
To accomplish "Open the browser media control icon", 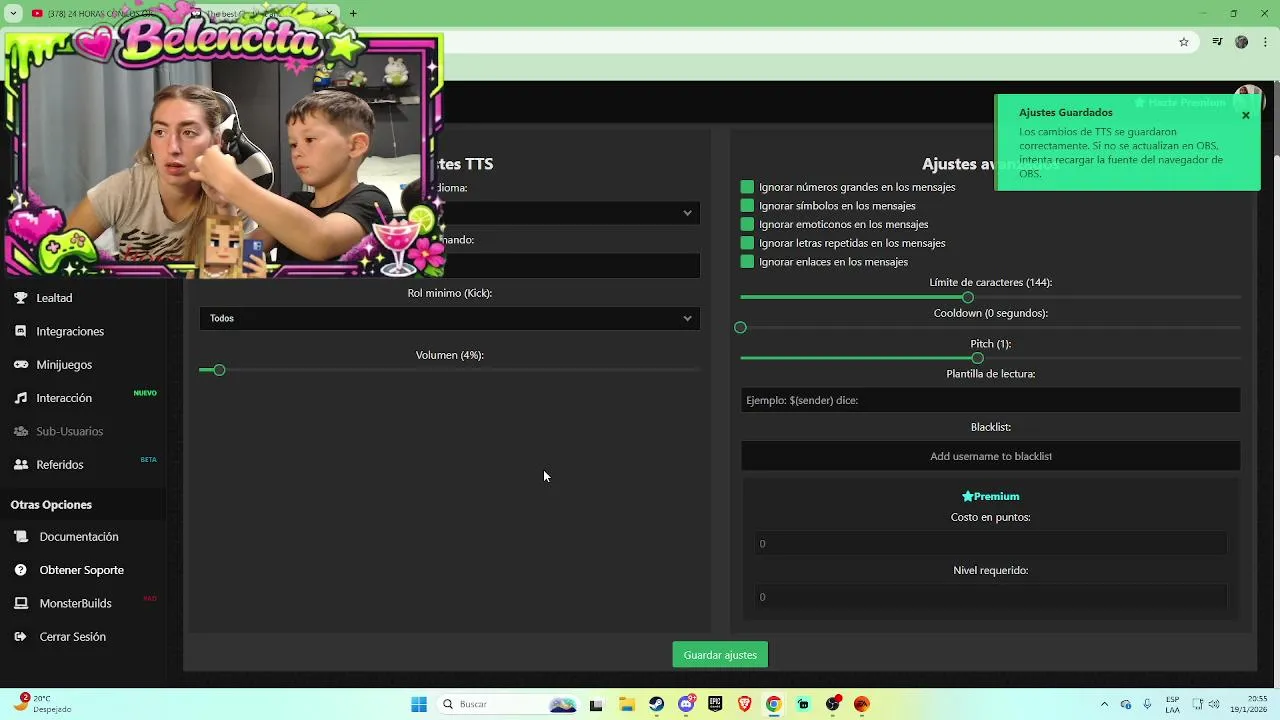I will pyautogui.click(x=1217, y=42).
